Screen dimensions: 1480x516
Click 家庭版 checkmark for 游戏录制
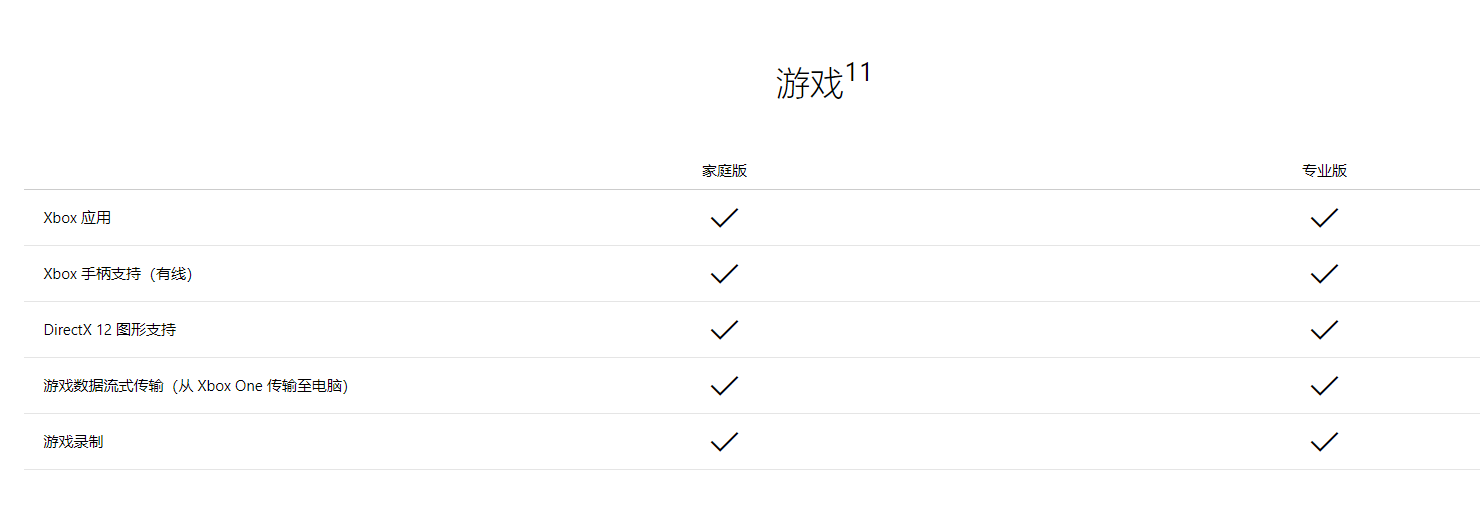coord(724,442)
